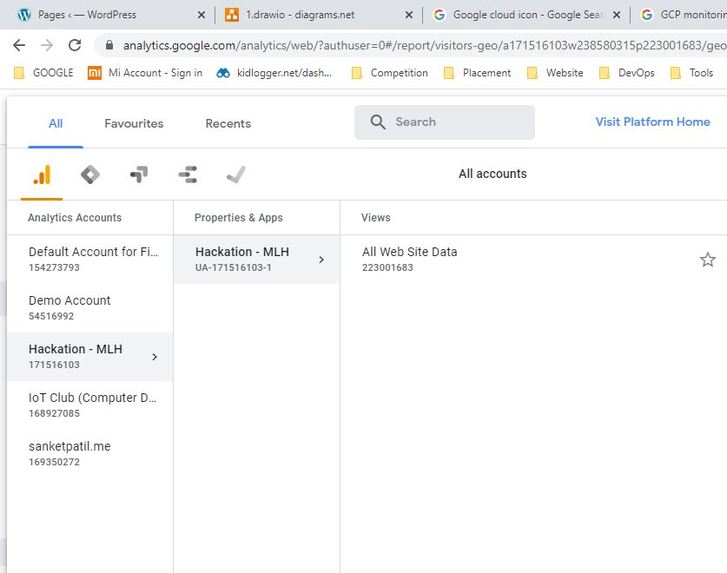Switch to the Recents tab
This screenshot has width=727, height=573.
(228, 124)
